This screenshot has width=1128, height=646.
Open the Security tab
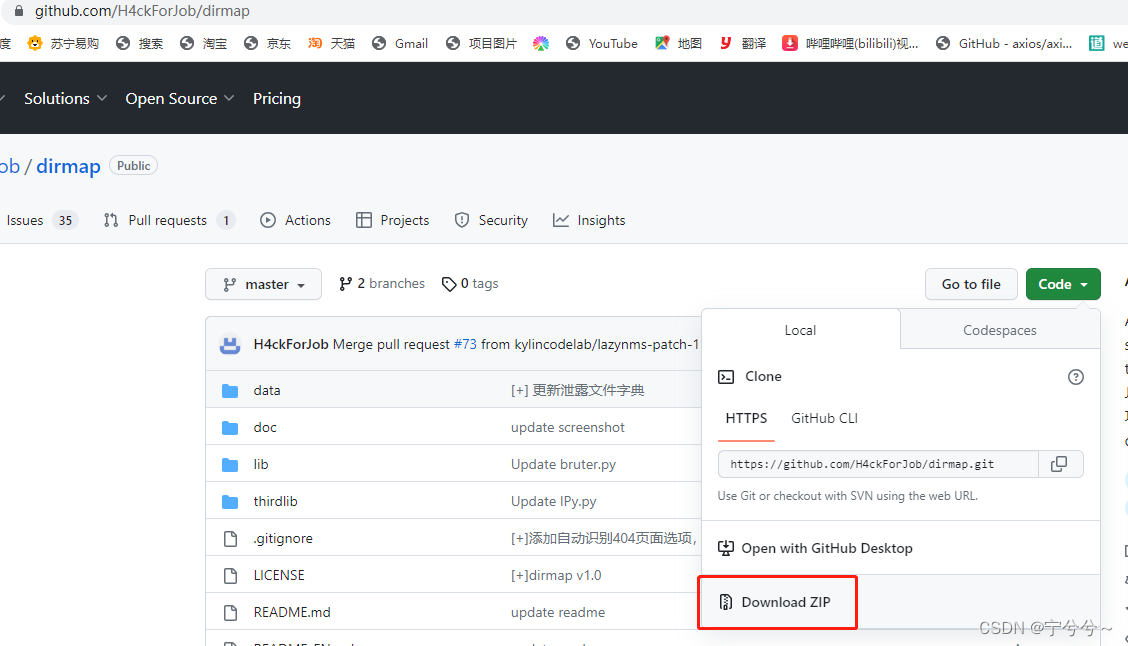coord(491,220)
